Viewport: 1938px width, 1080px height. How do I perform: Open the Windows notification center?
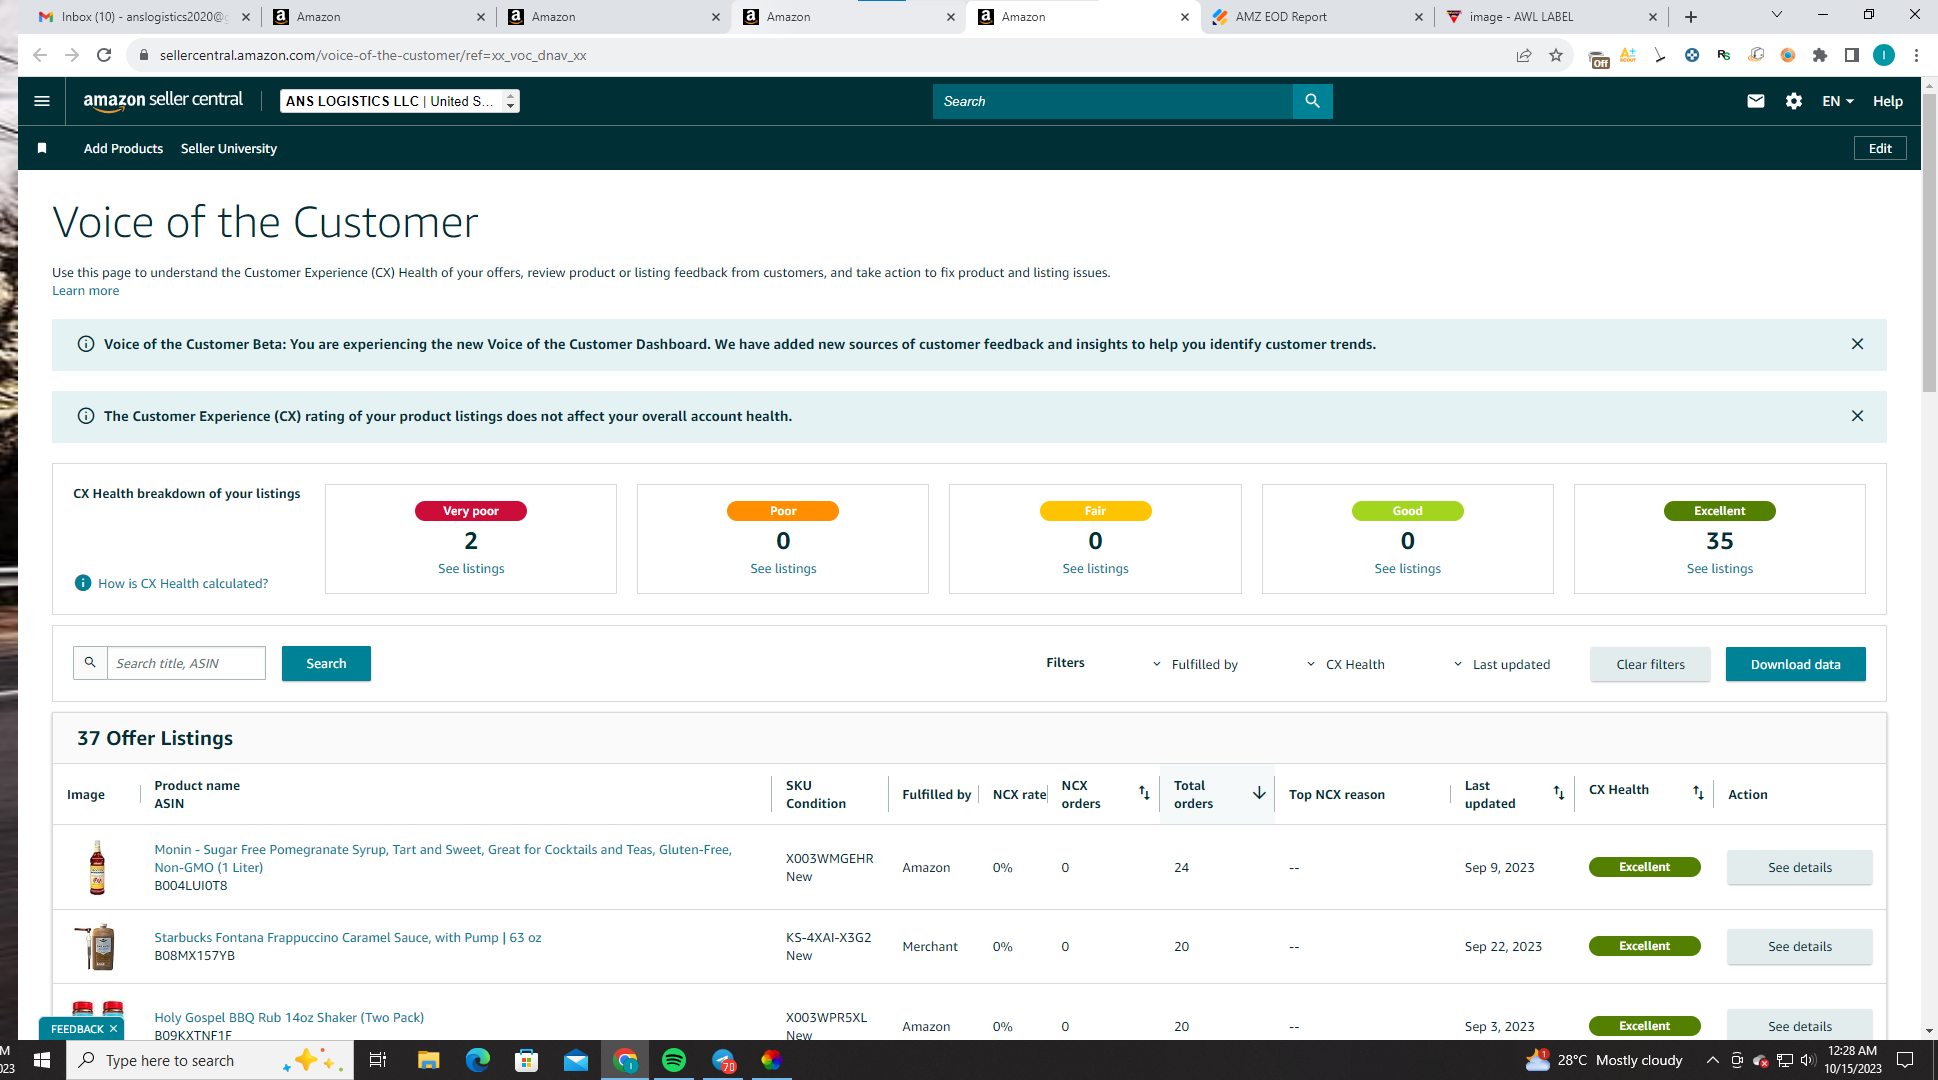tap(1906, 1060)
